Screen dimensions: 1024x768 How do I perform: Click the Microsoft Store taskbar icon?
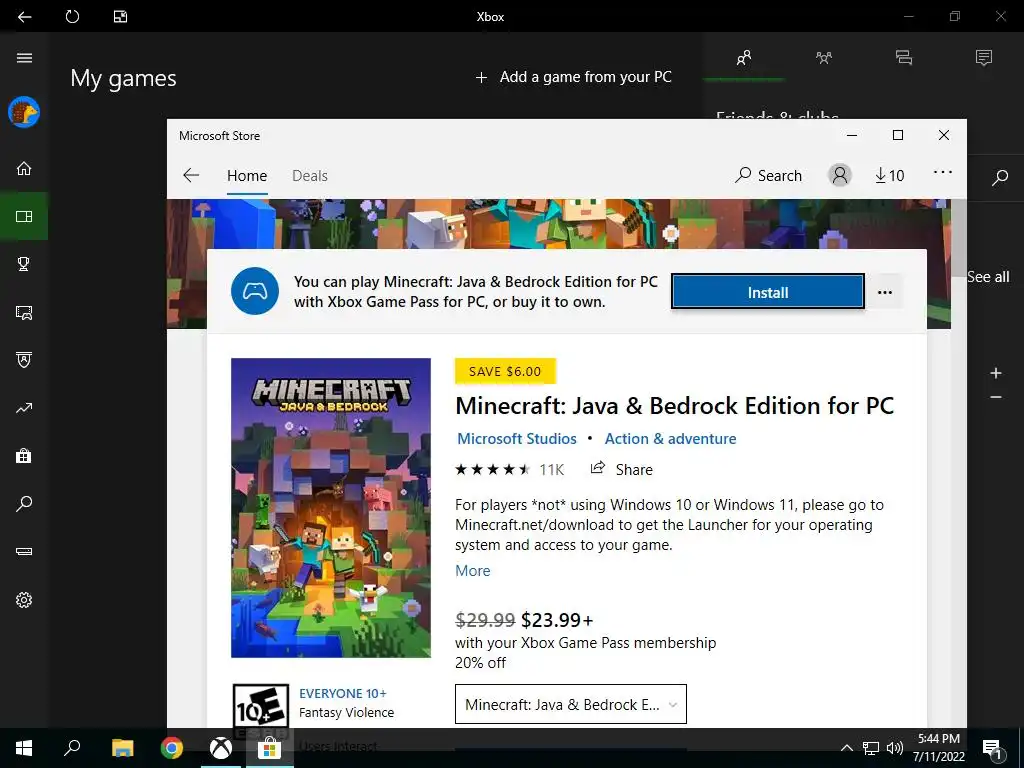click(x=269, y=748)
